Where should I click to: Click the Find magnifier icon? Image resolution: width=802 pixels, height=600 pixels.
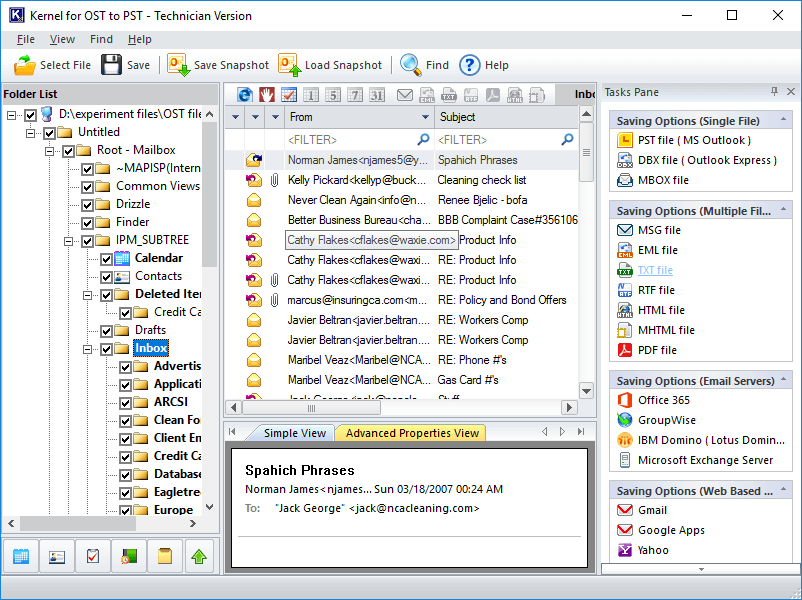click(x=410, y=65)
